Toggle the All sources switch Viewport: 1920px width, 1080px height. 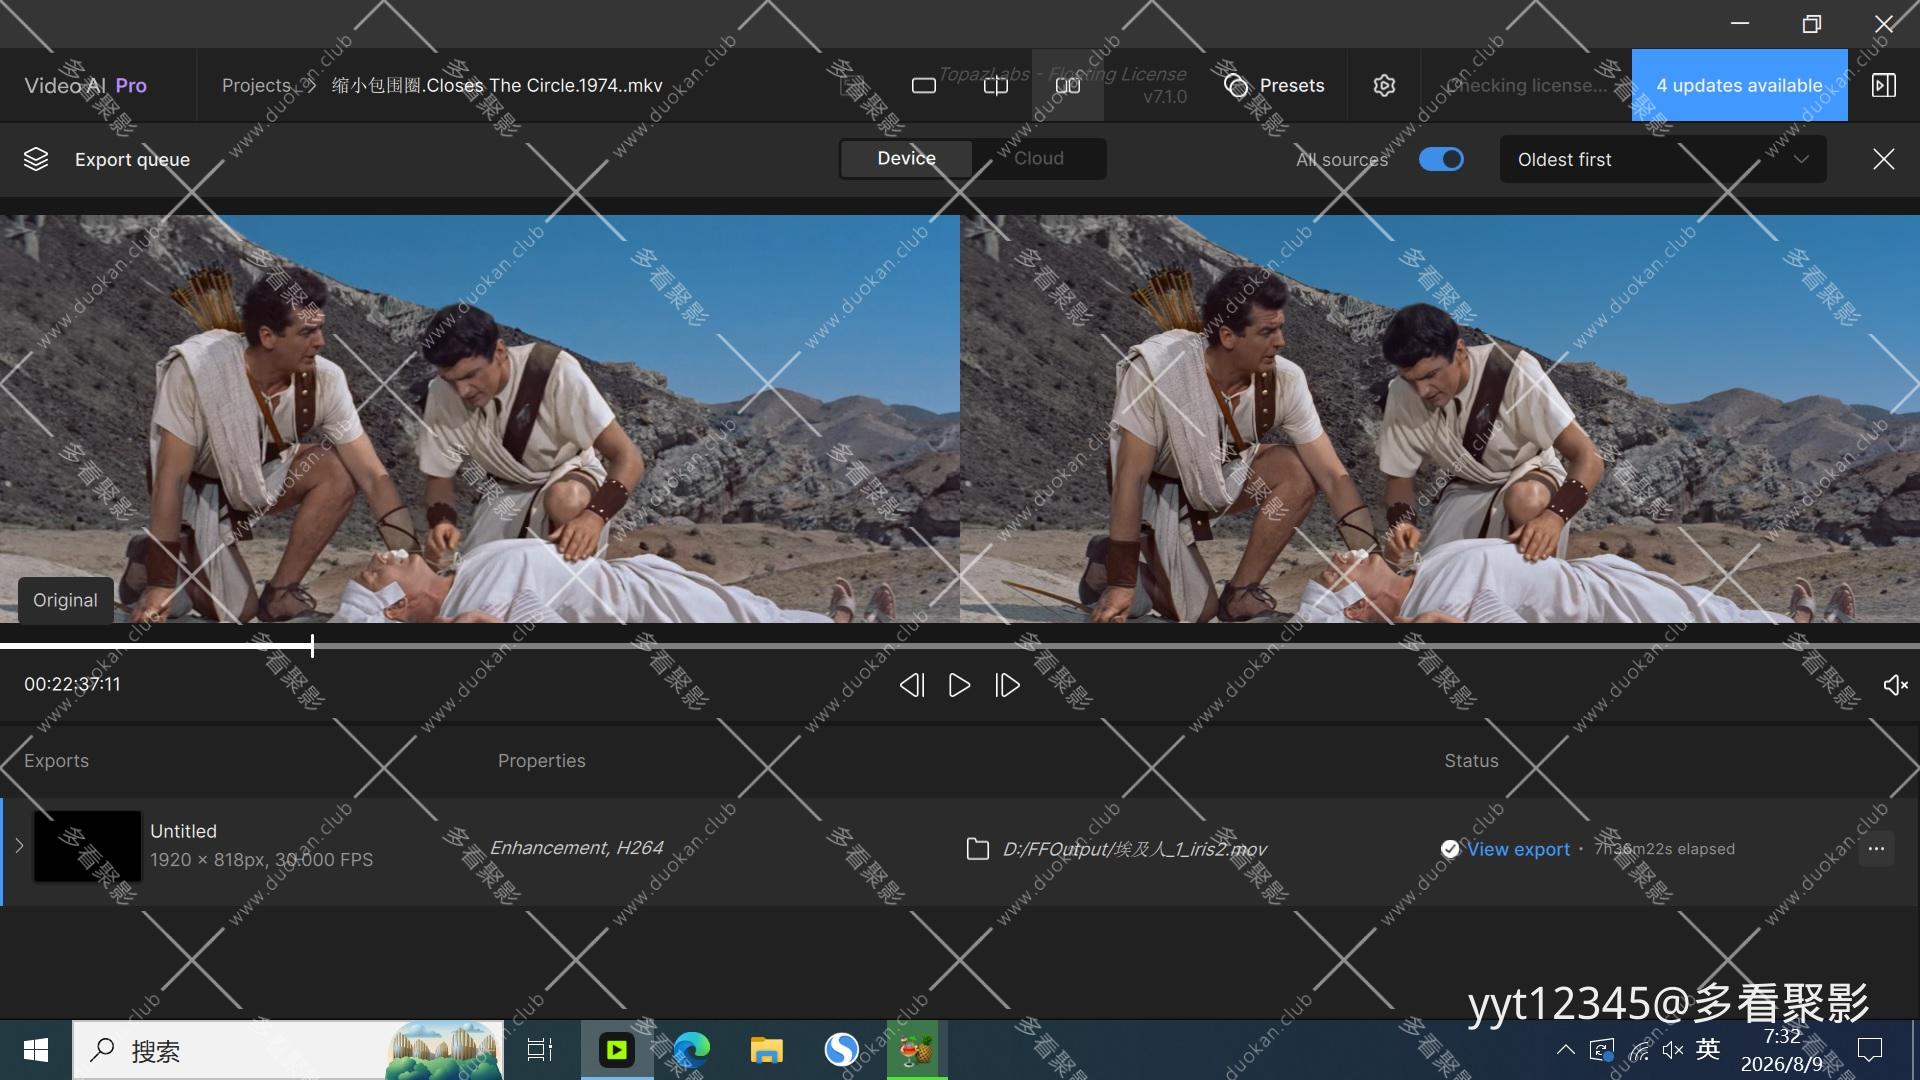coord(1441,159)
